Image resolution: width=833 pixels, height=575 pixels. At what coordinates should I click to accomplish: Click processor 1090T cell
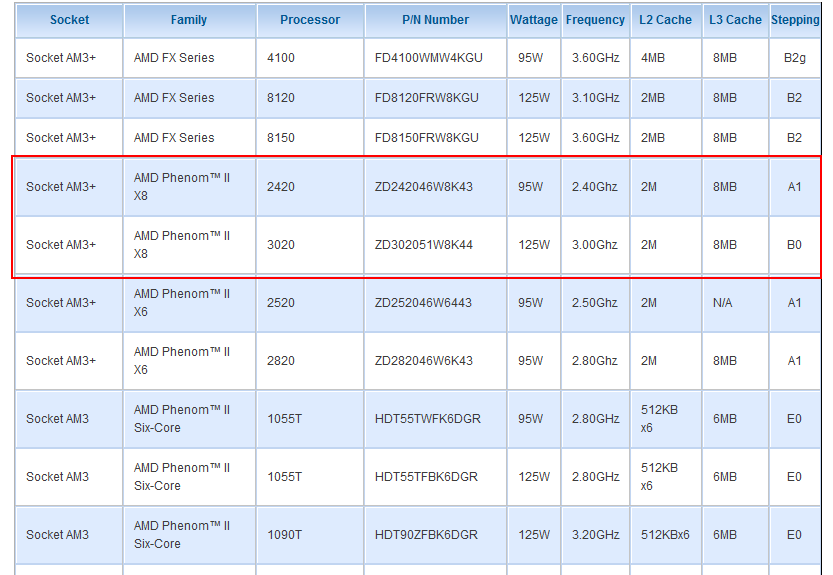tap(310, 535)
